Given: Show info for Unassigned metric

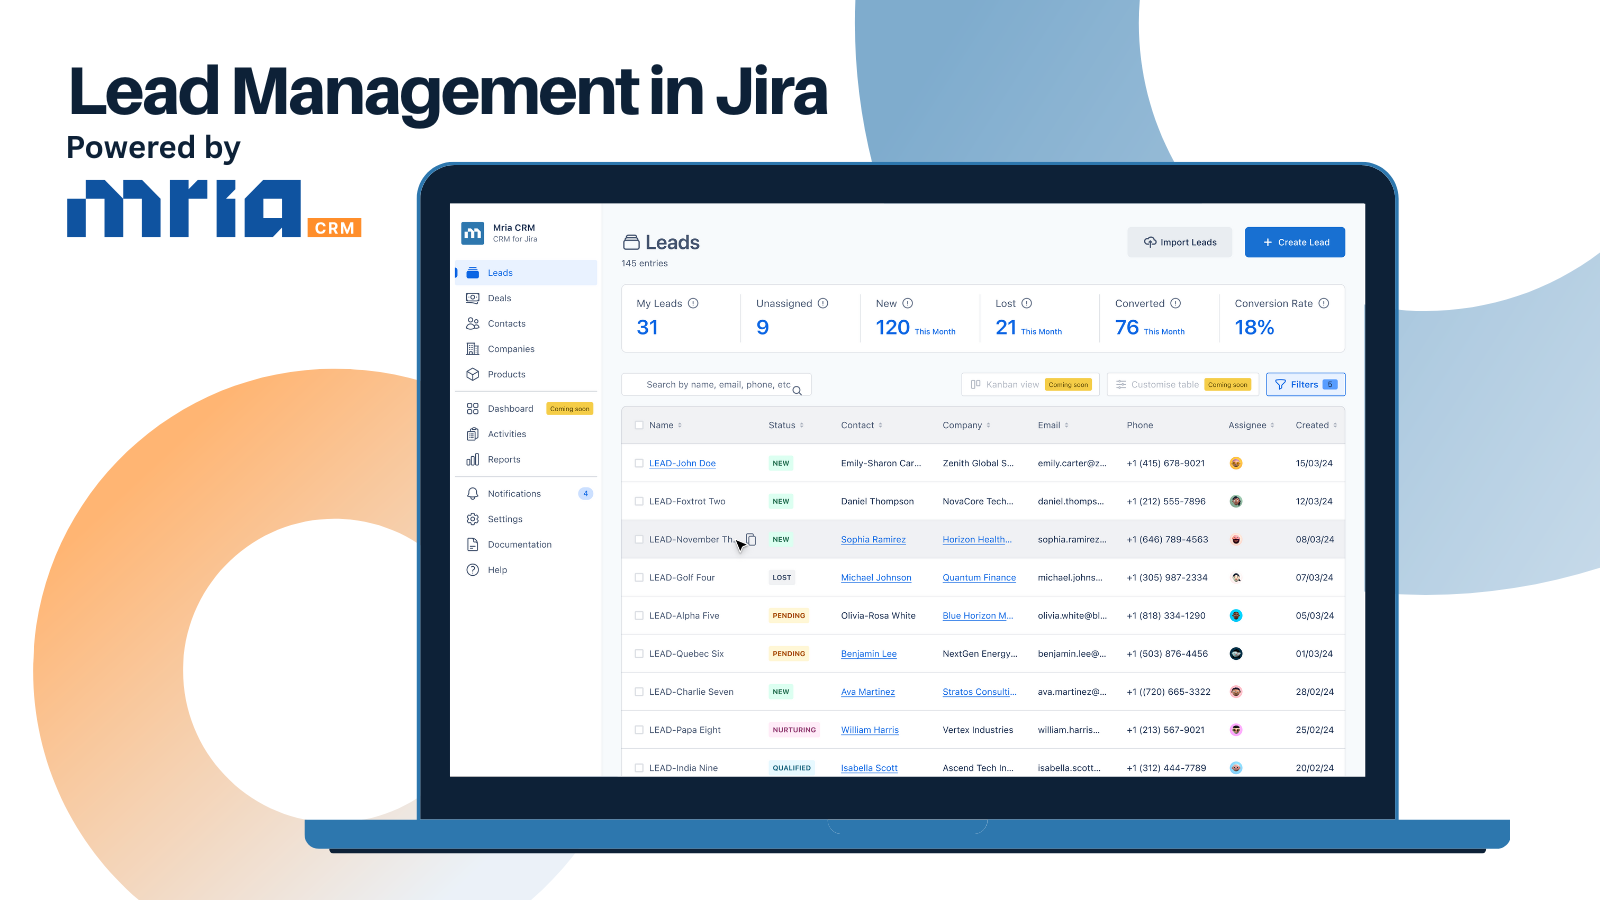Looking at the screenshot, I should click(x=823, y=303).
